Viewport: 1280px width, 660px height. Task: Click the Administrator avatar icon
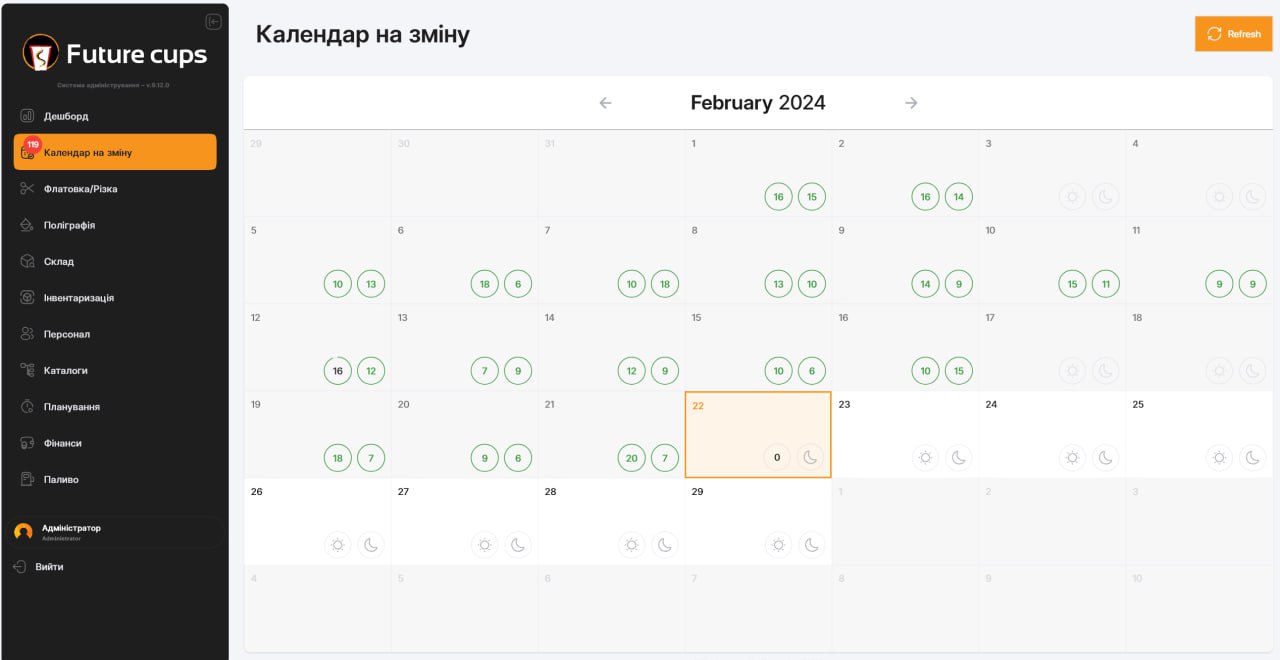(x=23, y=532)
